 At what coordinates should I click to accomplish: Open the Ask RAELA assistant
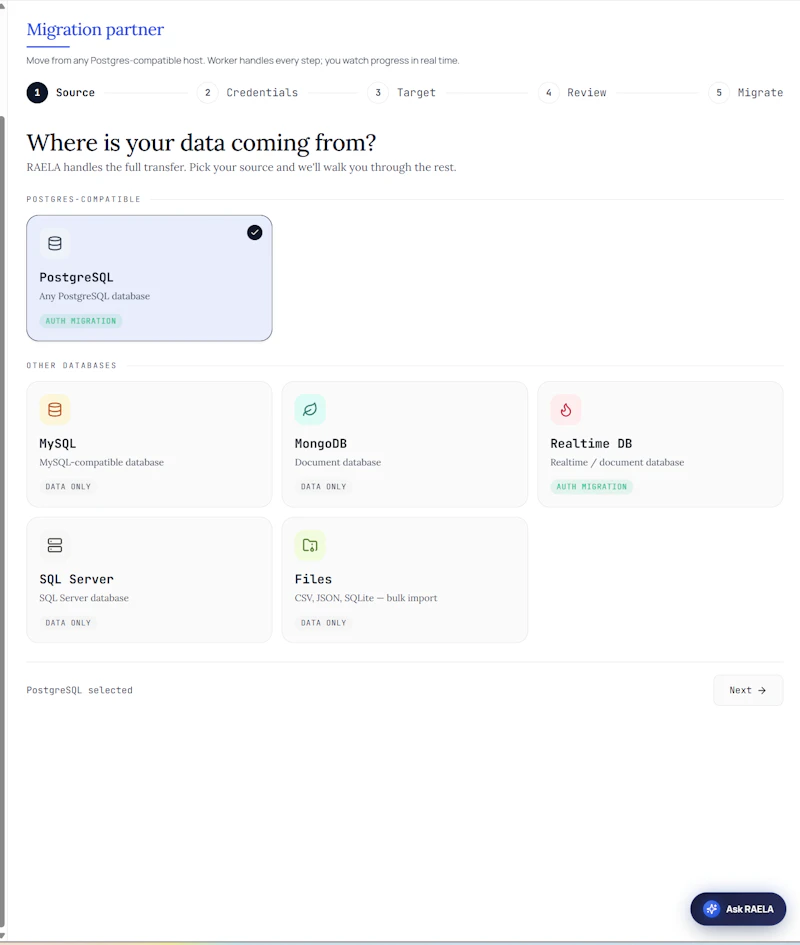(x=738, y=909)
